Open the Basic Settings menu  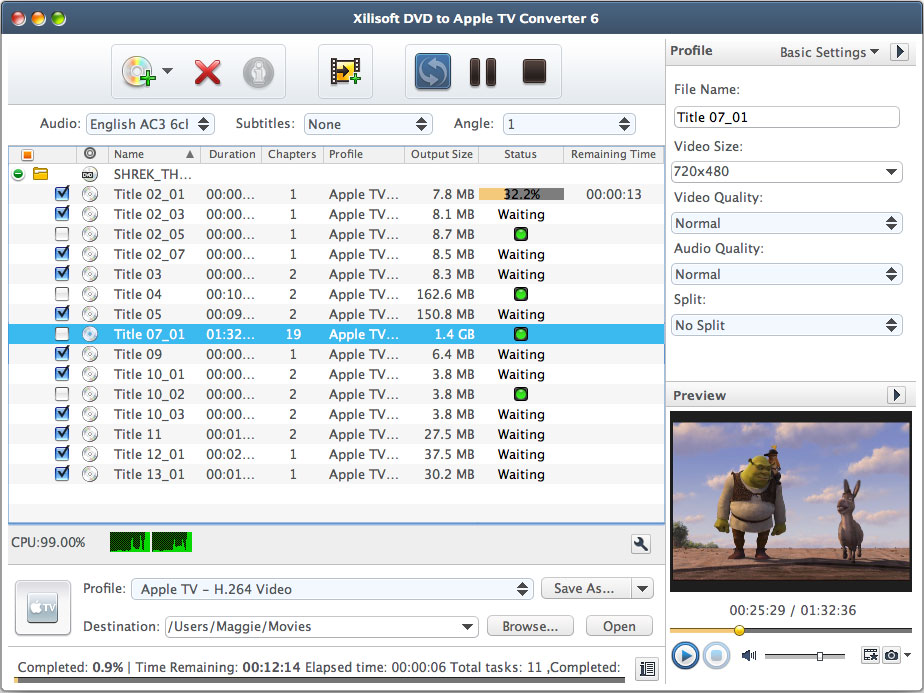click(x=828, y=52)
